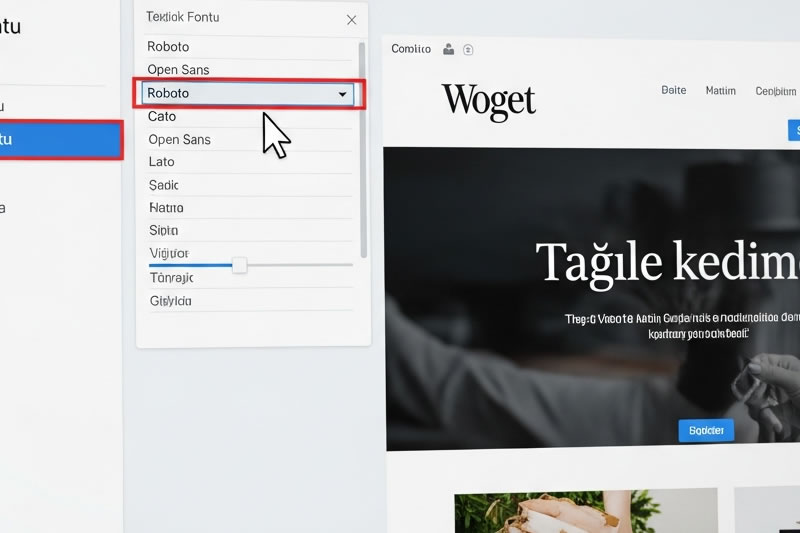This screenshot has height=533, width=800.
Task: Open the Cepibim navigation link
Action: coord(776,91)
